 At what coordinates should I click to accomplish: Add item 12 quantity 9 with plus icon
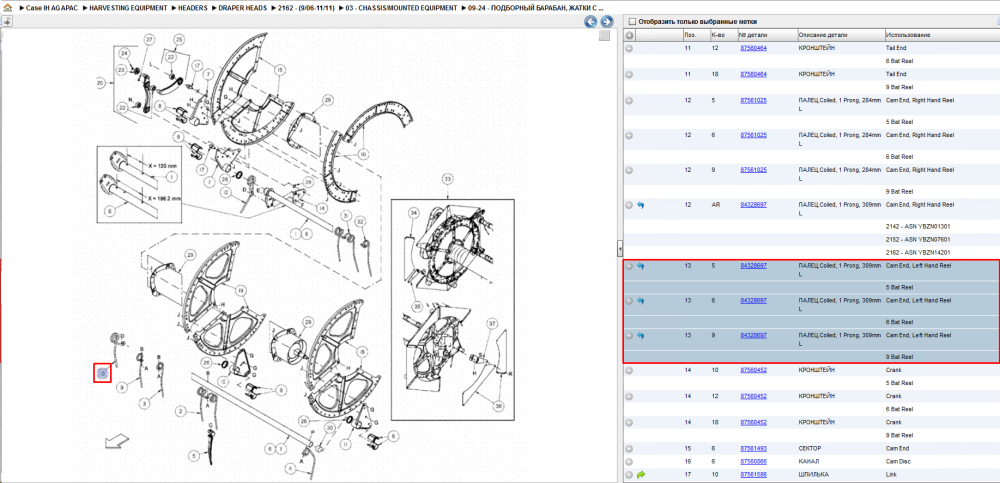click(x=629, y=170)
